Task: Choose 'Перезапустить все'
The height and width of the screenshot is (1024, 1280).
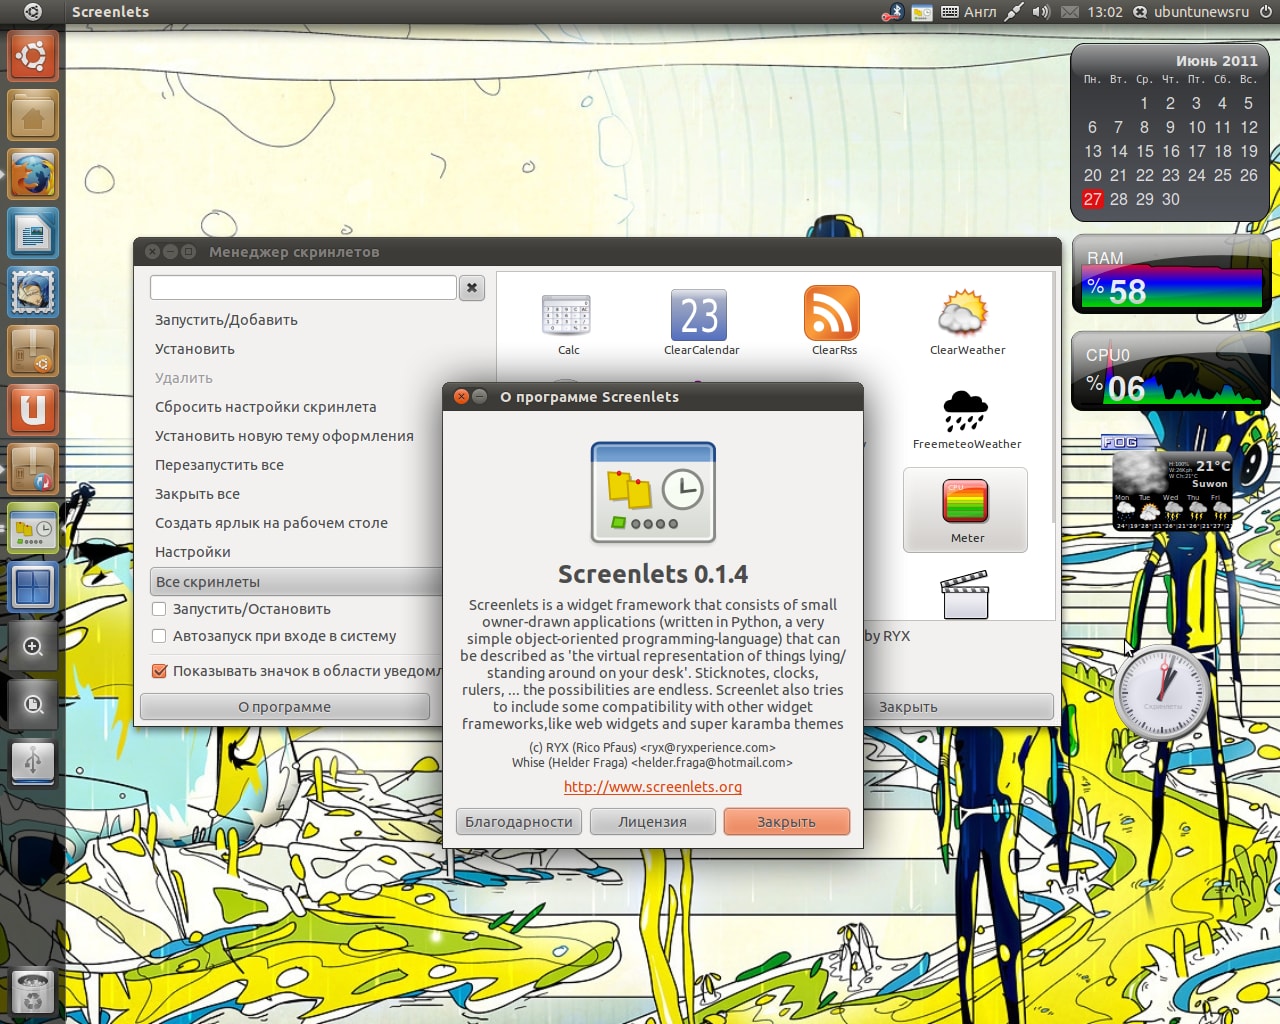Action: [x=219, y=465]
